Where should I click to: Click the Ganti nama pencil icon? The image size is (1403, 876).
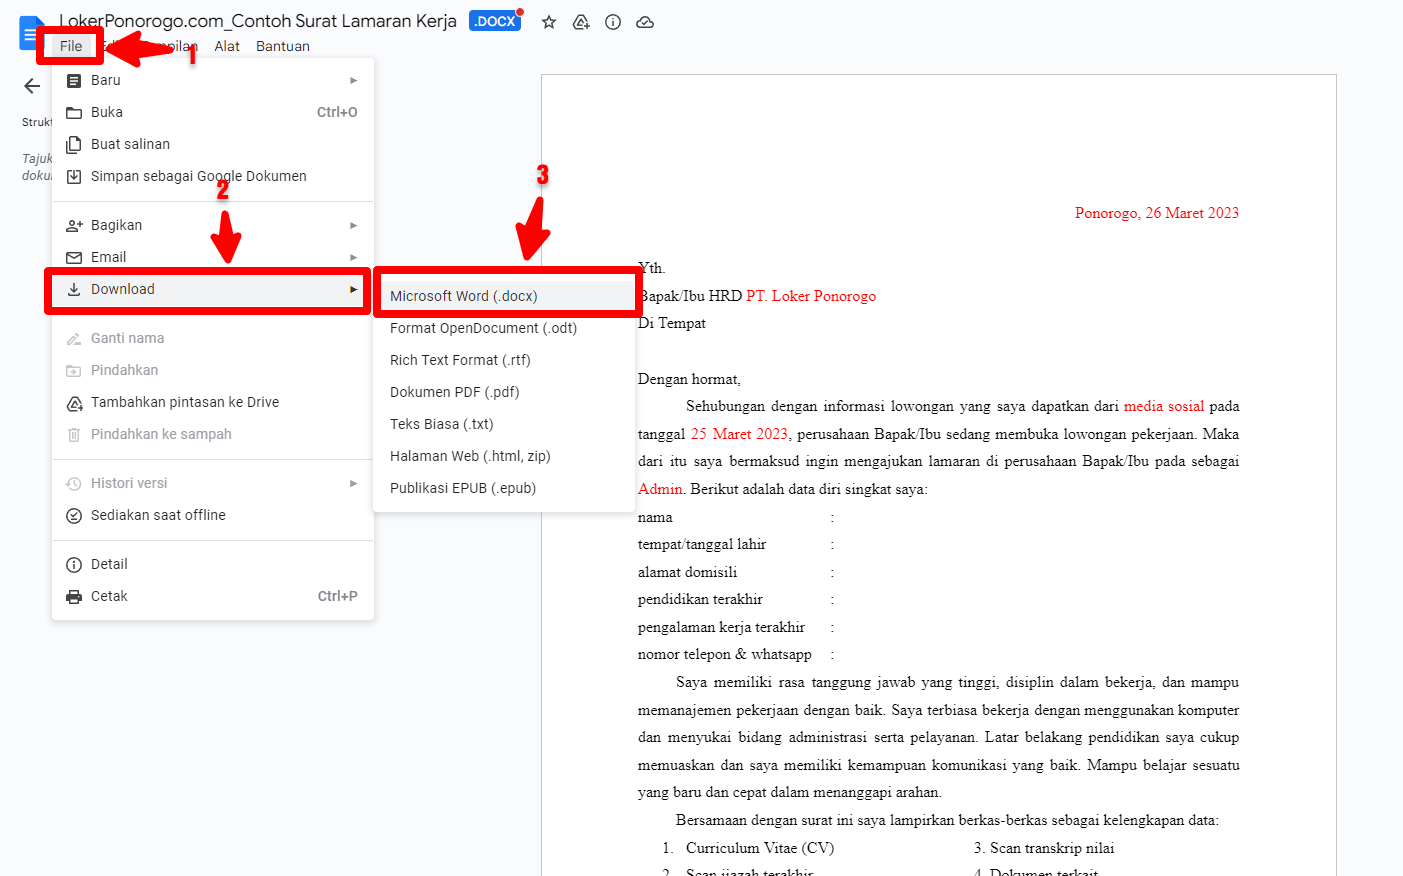coord(74,339)
